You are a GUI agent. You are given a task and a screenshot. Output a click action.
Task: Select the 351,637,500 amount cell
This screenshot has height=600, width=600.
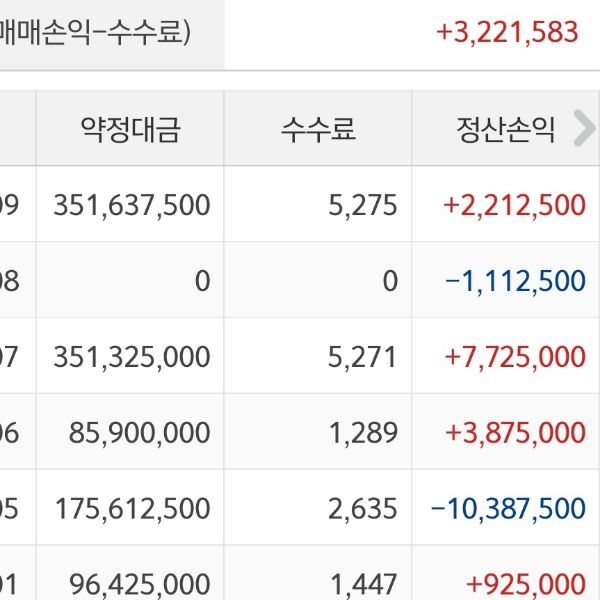point(132,205)
